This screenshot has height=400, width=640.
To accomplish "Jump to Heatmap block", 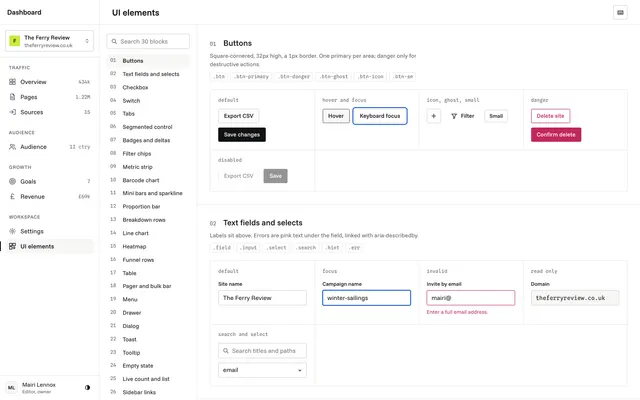I will [x=148, y=247].
